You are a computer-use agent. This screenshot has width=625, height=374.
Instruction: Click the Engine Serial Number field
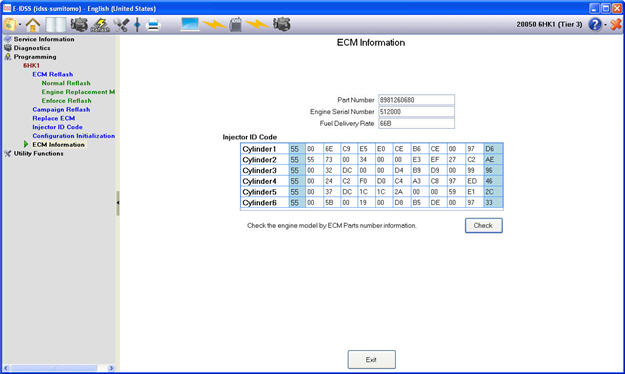416,112
